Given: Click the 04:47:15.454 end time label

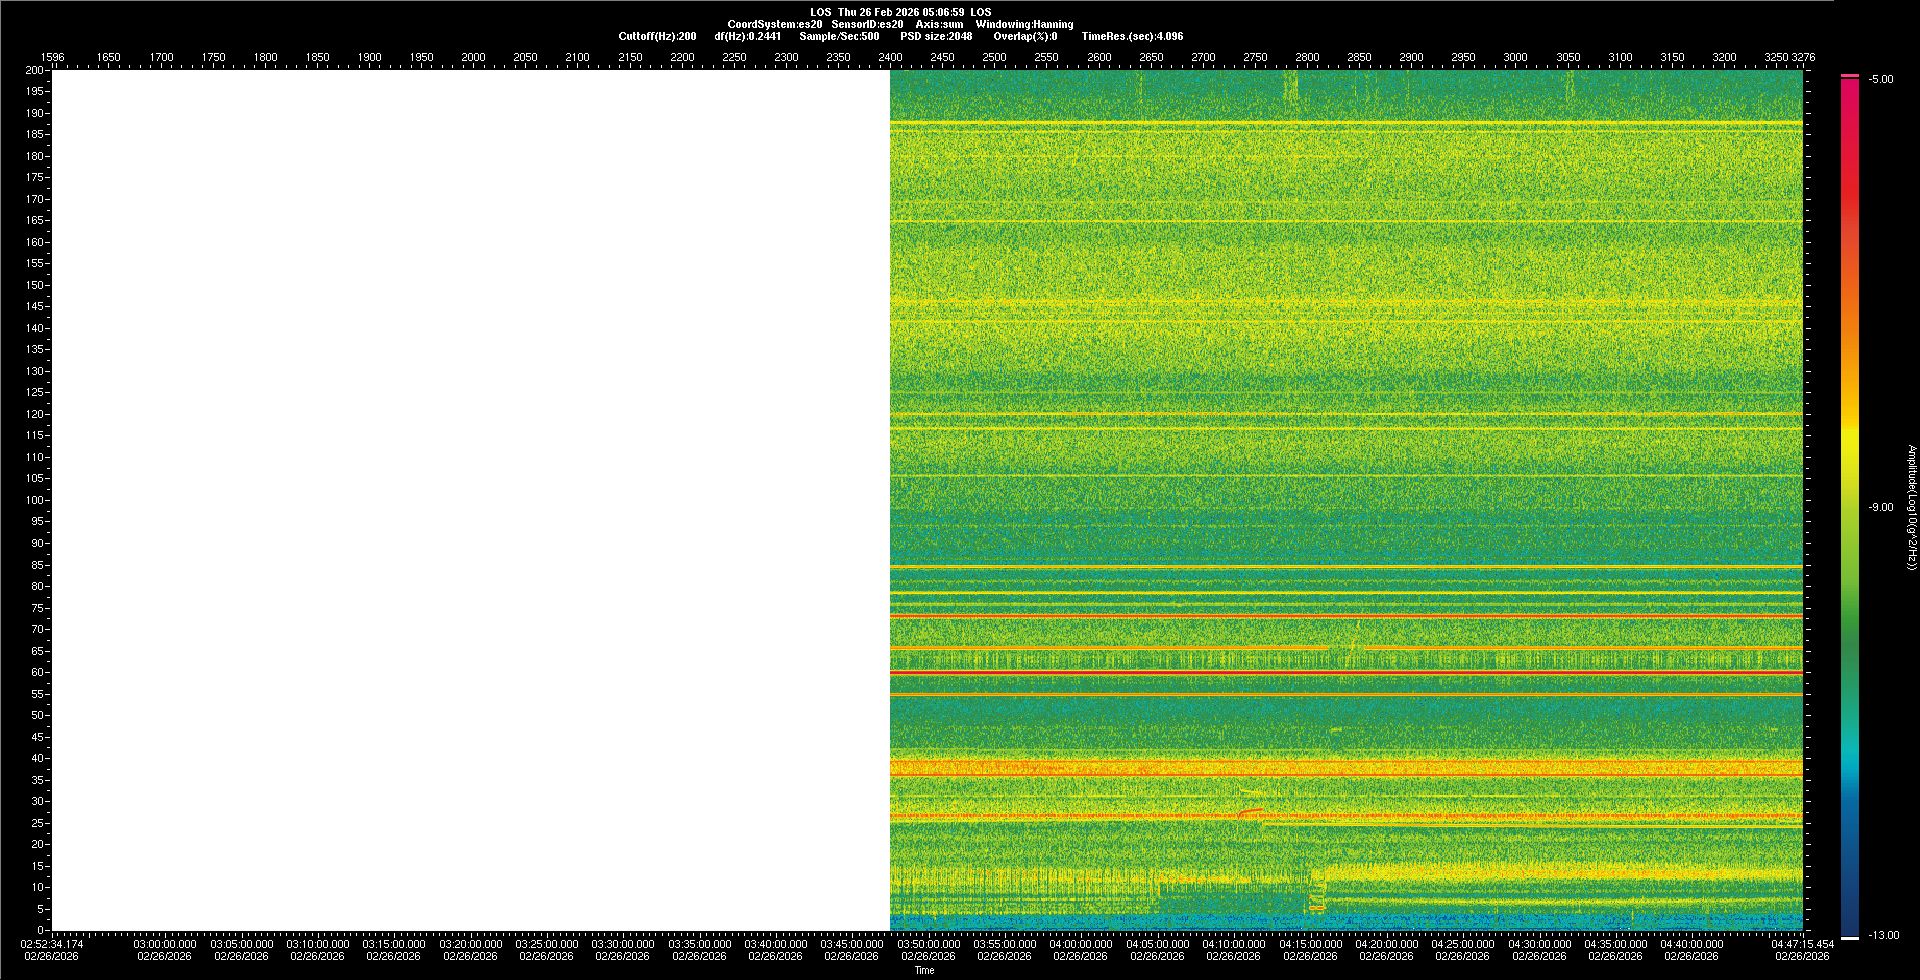Looking at the screenshot, I should pyautogui.click(x=1802, y=944).
